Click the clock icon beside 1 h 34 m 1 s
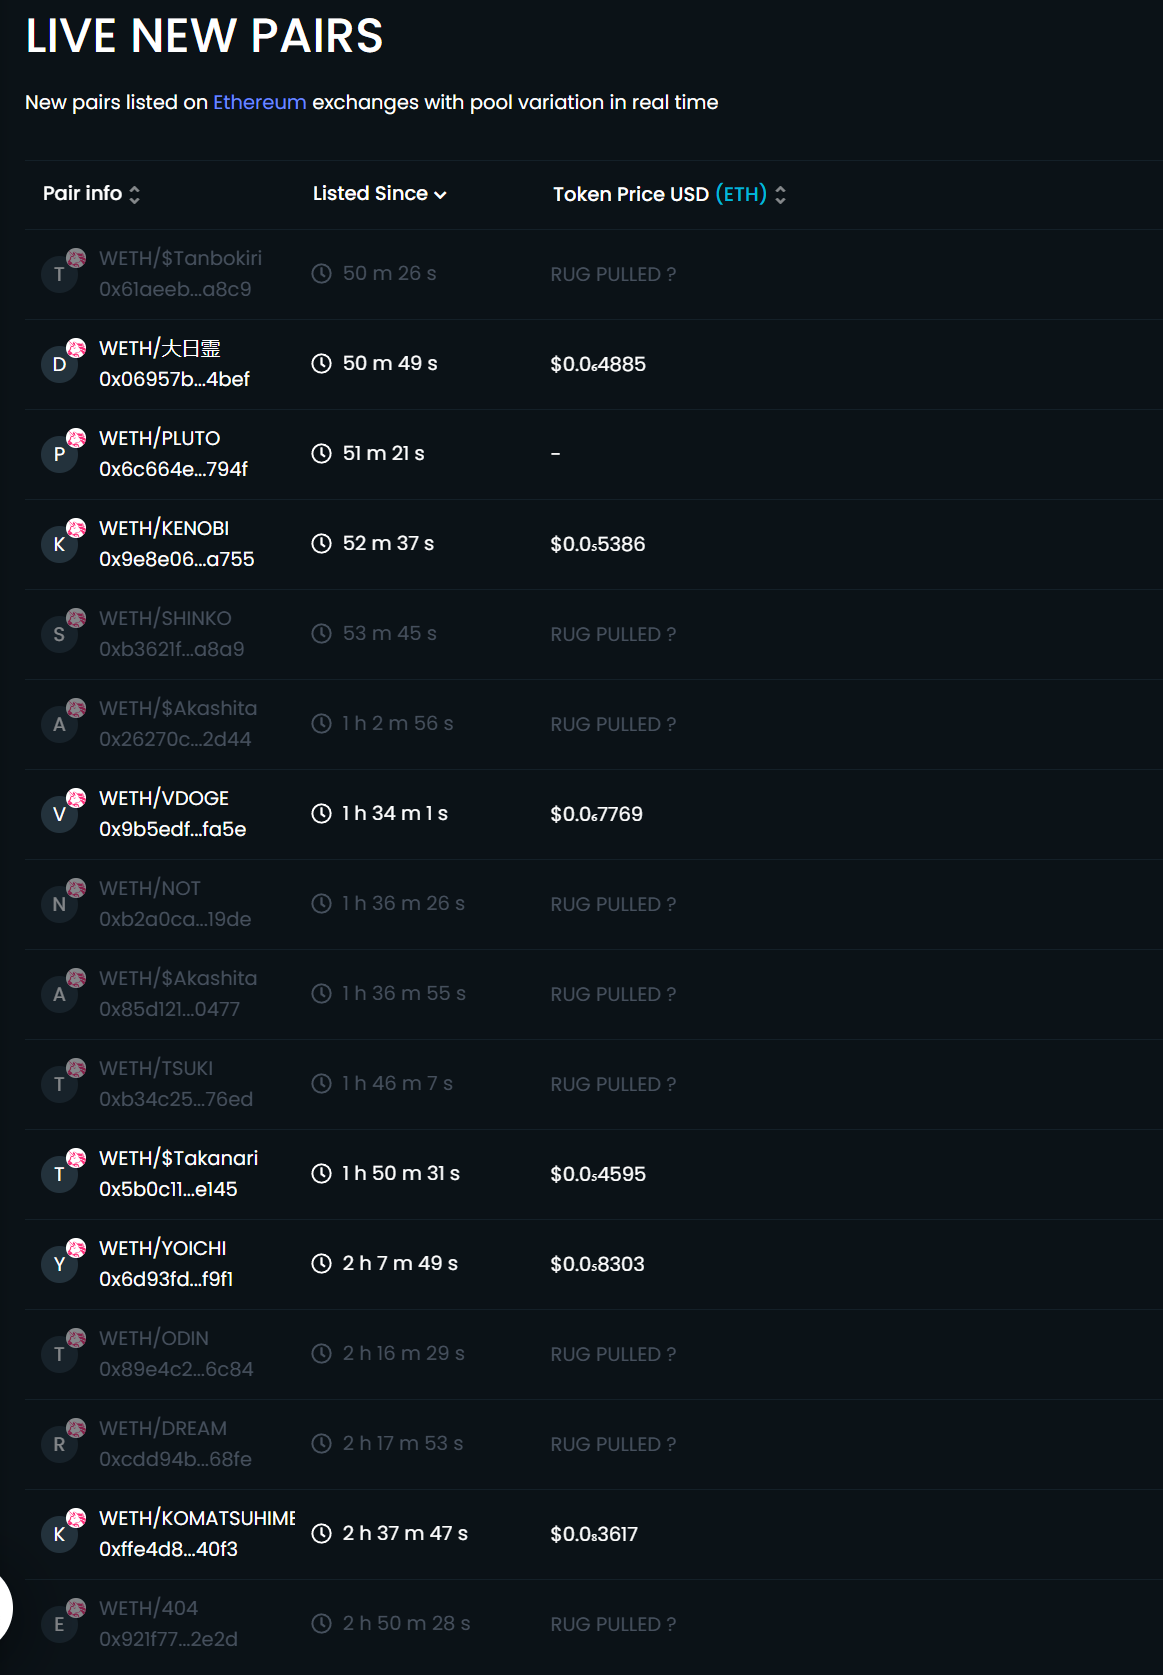The image size is (1163, 1675). [321, 813]
